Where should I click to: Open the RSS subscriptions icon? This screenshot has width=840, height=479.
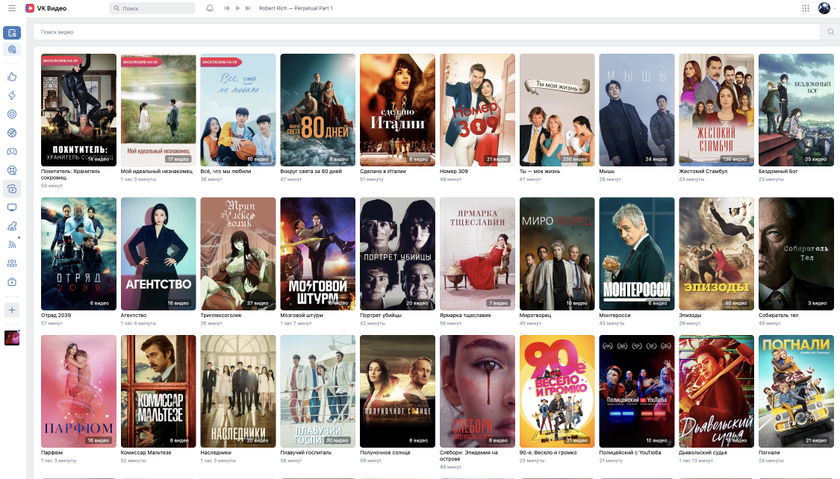coord(12,244)
